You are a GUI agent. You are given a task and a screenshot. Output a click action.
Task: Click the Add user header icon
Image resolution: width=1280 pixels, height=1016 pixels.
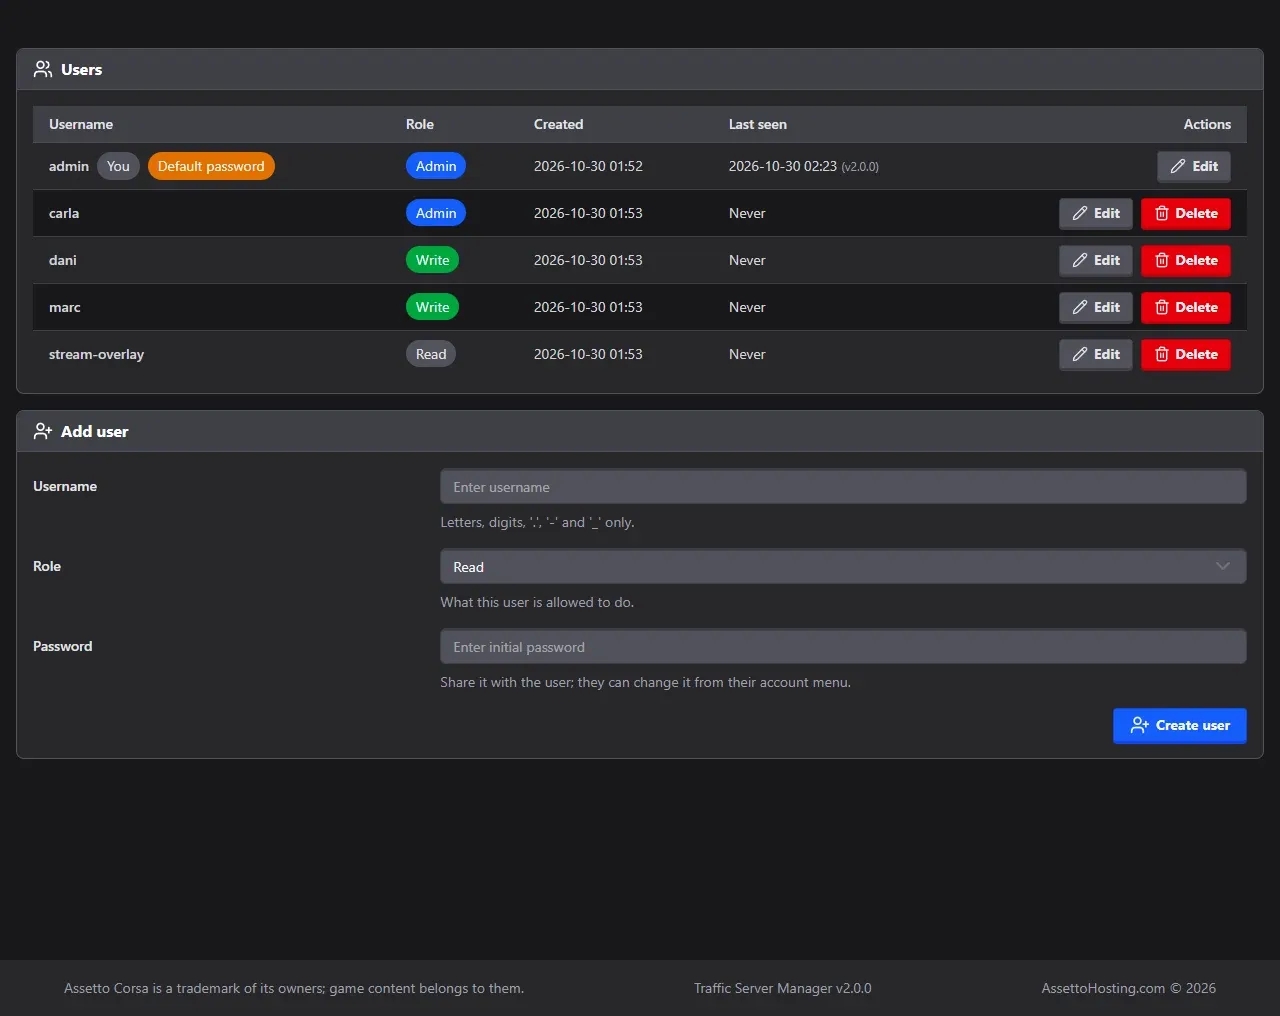[43, 431]
